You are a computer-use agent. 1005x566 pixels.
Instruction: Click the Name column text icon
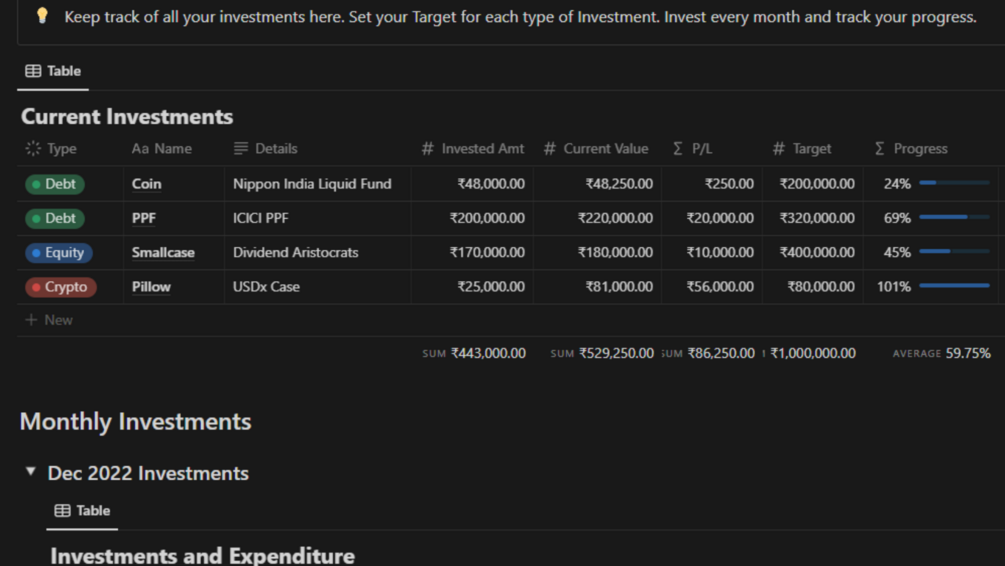[x=140, y=149]
